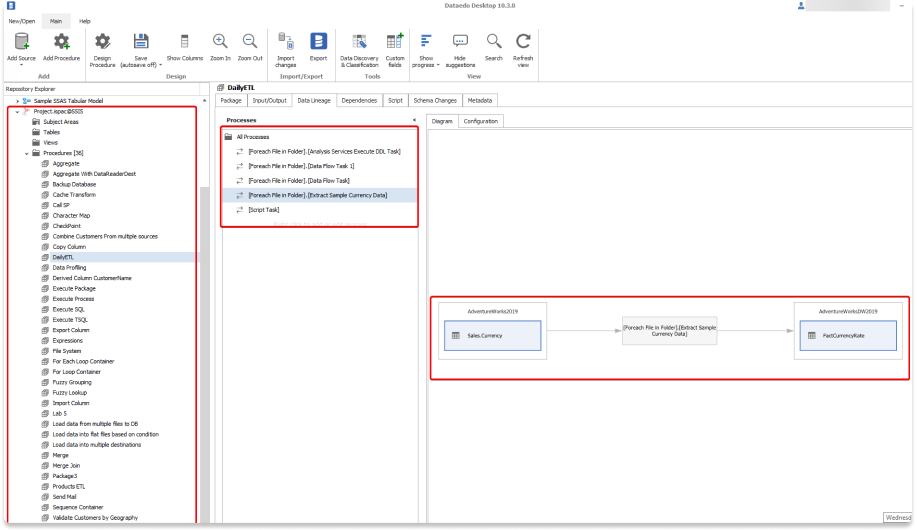Click the Export icon
The height and width of the screenshot is (531, 916).
[x=318, y=41]
